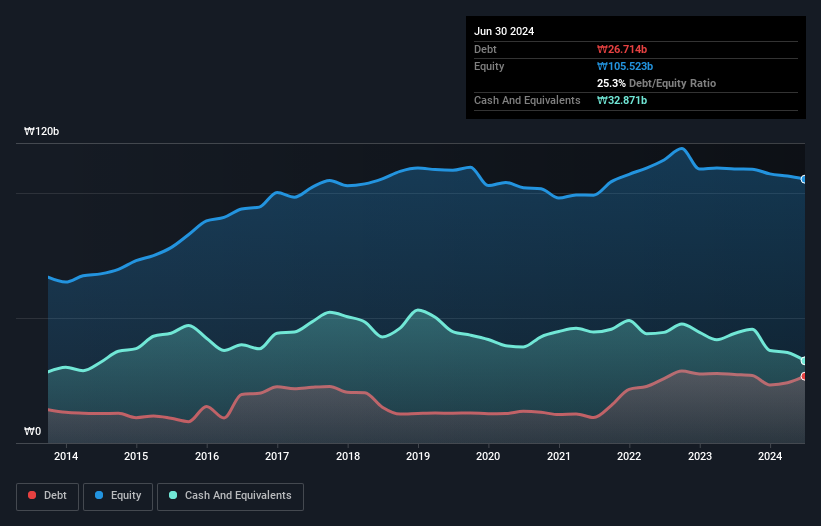The image size is (821, 526).
Task: Toggle Cash And Equivalents legend button
Action: point(230,496)
